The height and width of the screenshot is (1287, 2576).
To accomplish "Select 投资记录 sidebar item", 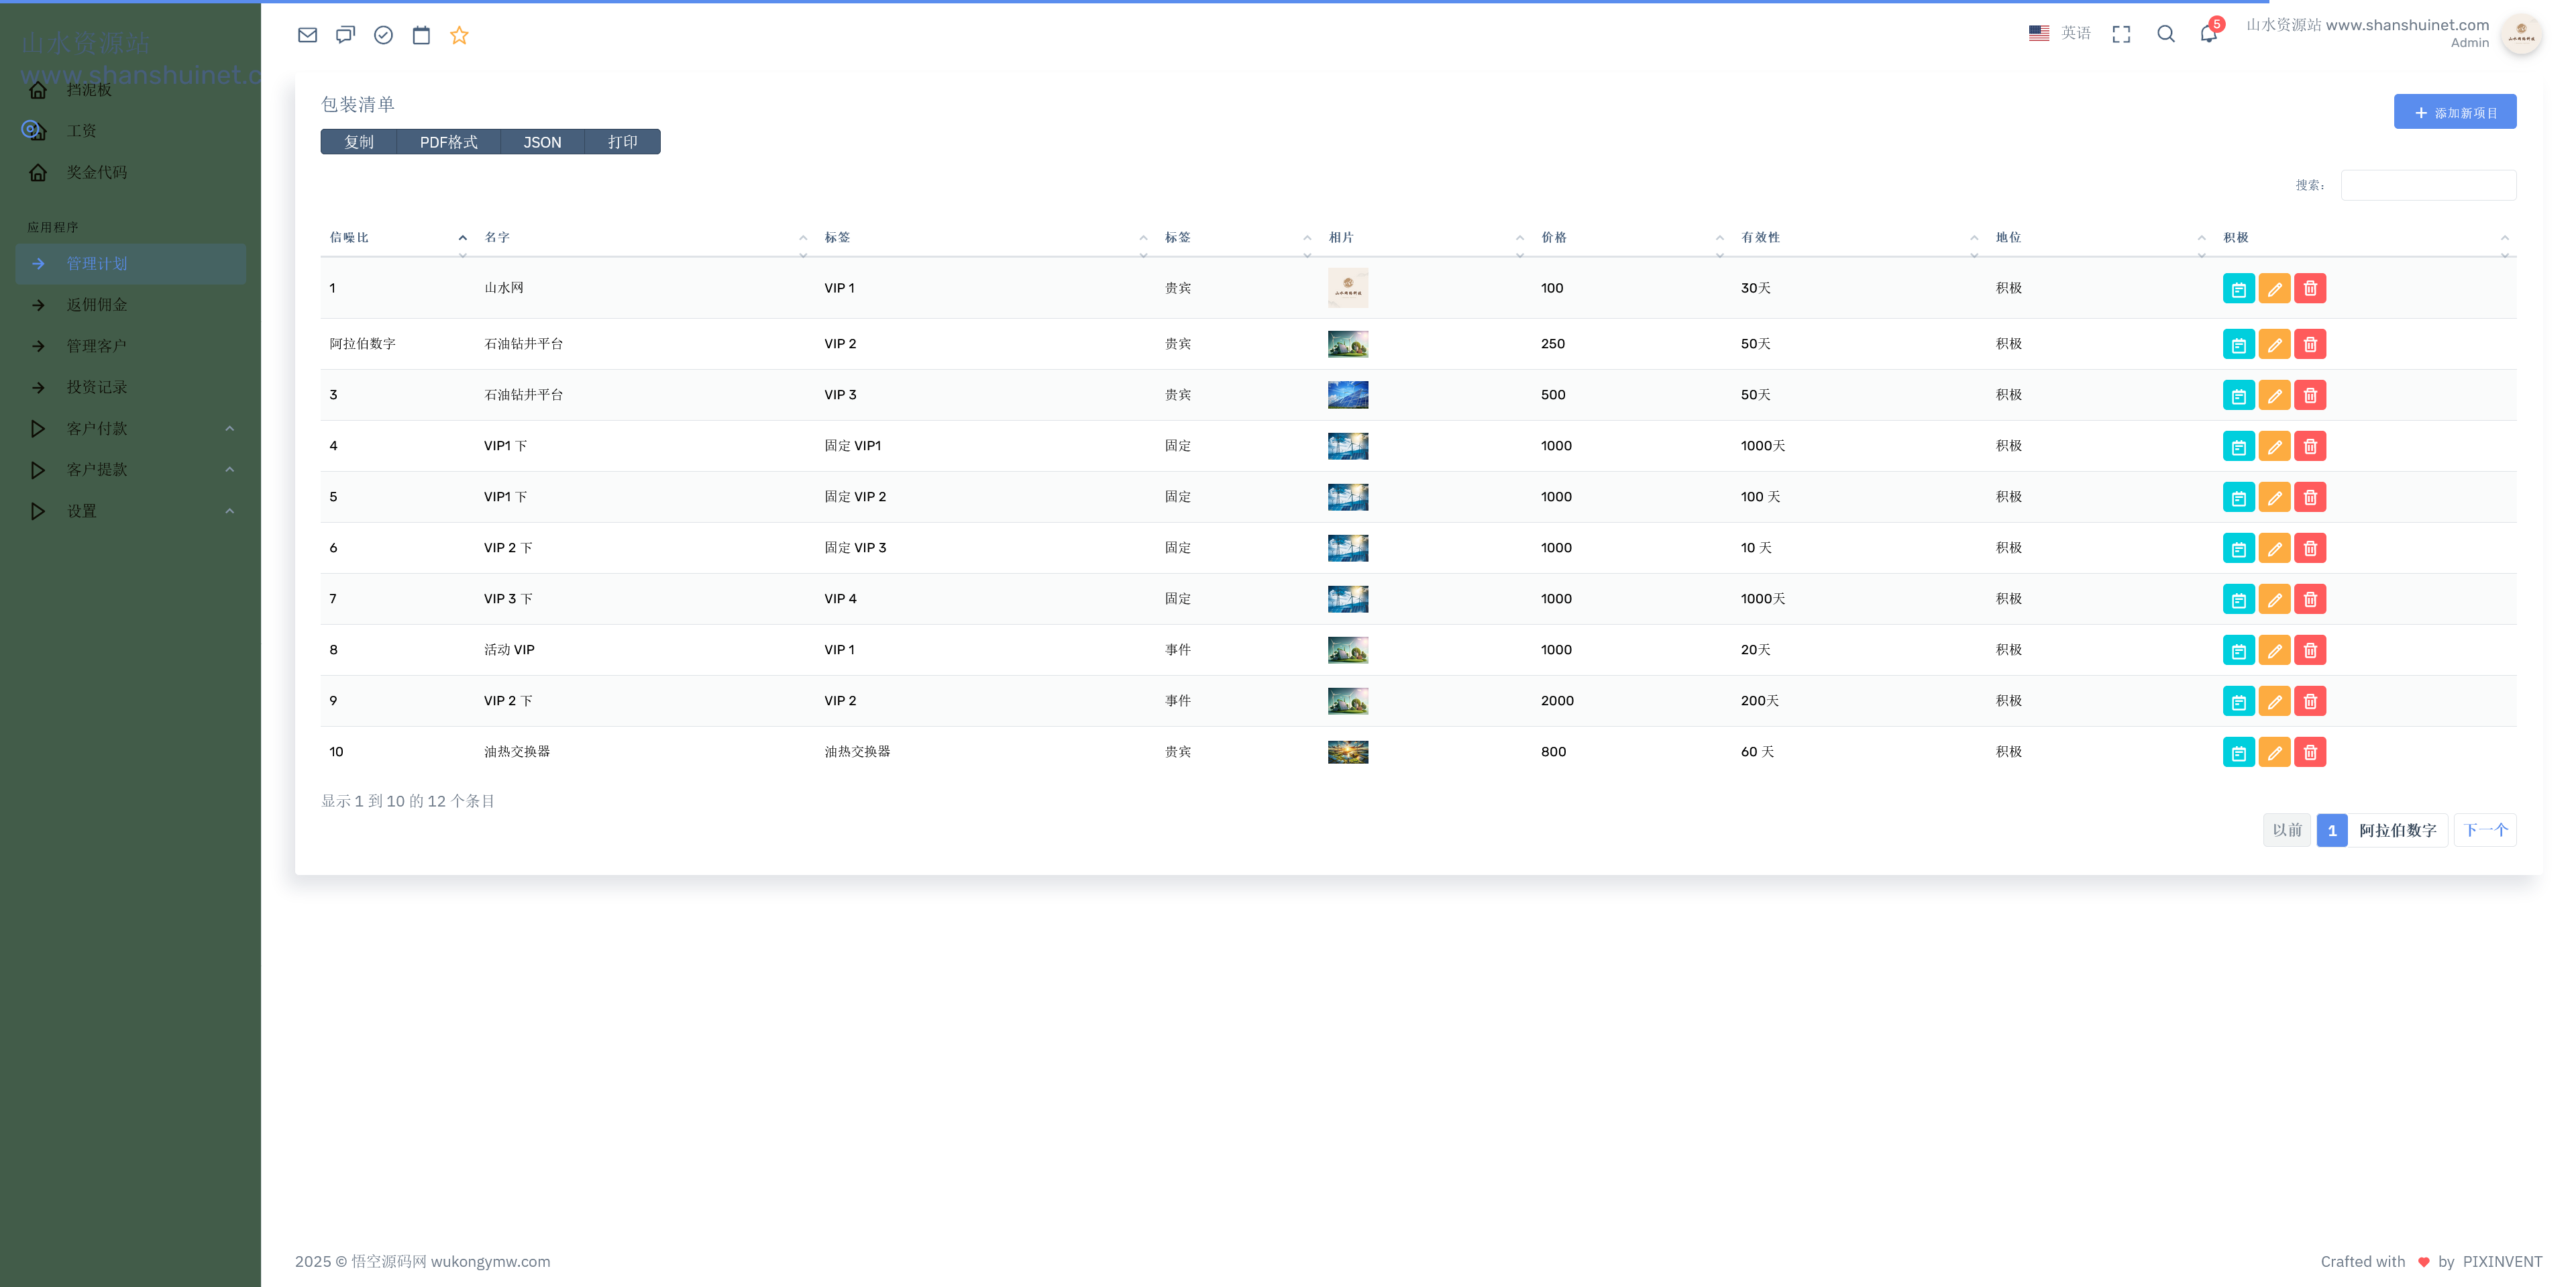I will [x=97, y=388].
